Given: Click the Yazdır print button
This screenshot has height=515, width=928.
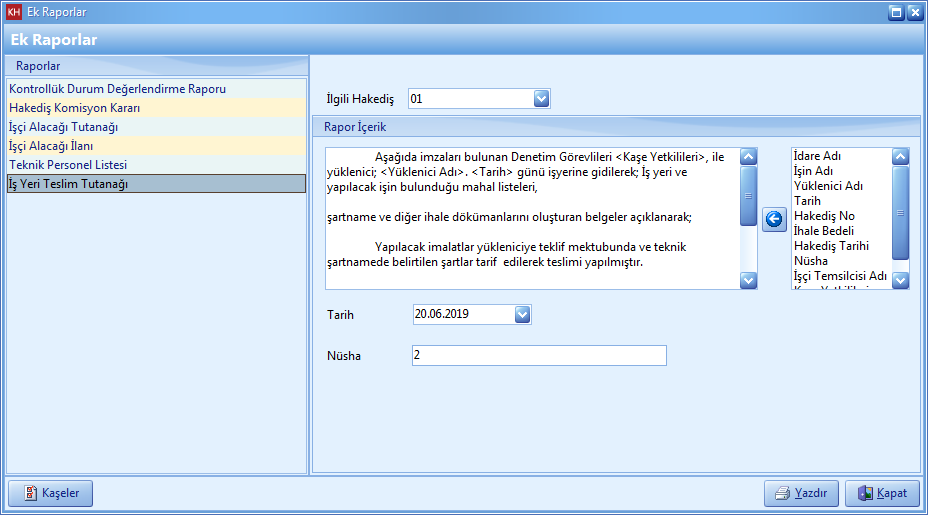Looking at the screenshot, I should click(x=801, y=494).
